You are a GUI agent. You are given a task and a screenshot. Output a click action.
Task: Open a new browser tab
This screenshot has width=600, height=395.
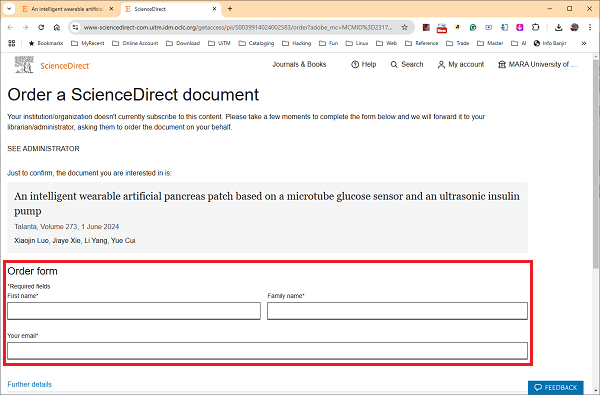[230, 9]
